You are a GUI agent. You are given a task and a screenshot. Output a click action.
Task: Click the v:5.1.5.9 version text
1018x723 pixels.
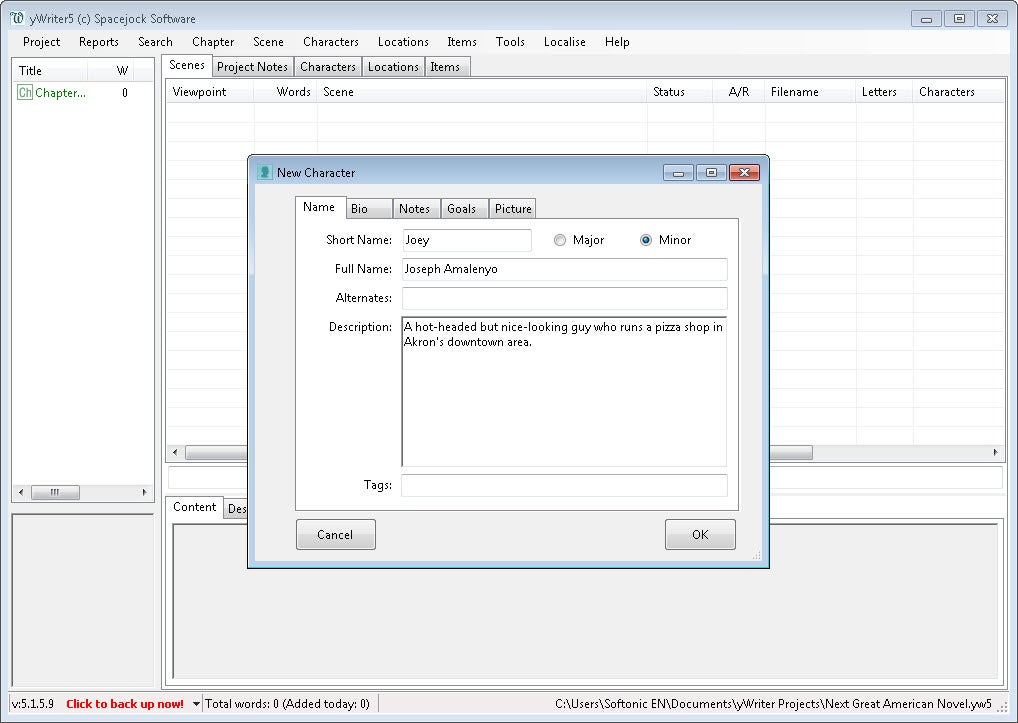point(33,704)
